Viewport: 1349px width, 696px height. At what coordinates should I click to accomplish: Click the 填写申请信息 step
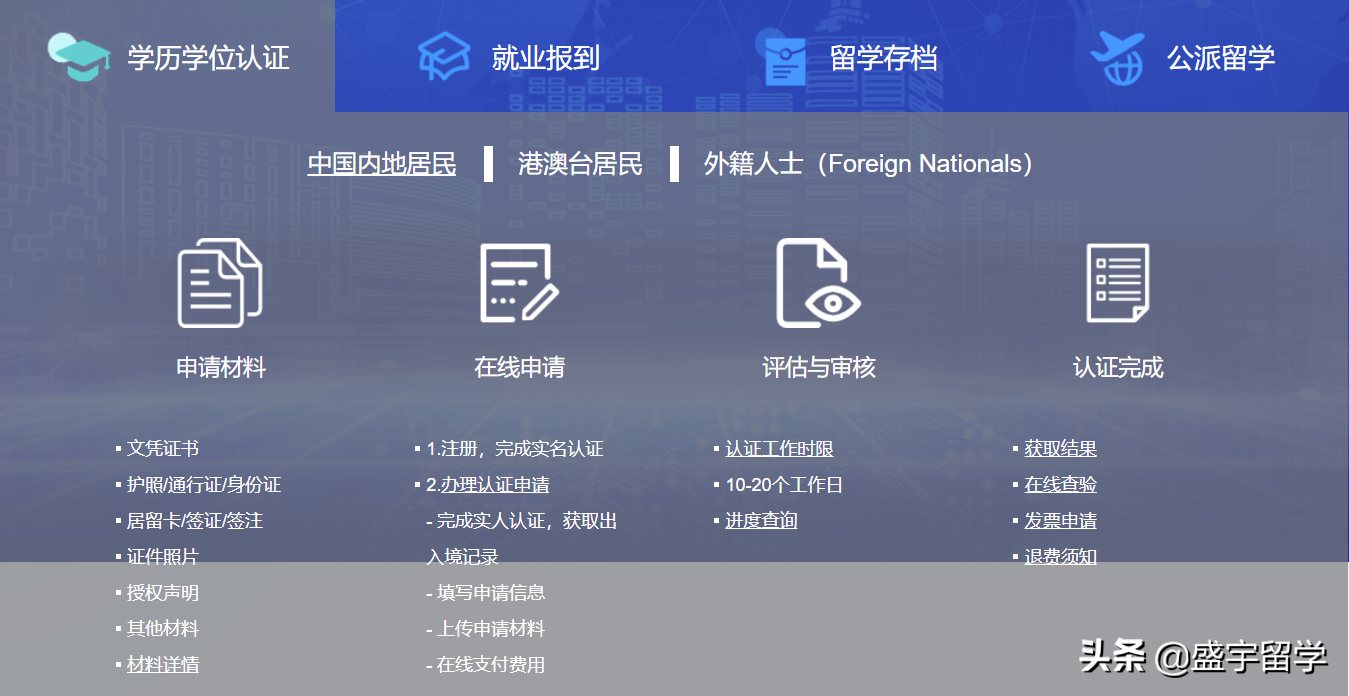point(486,593)
